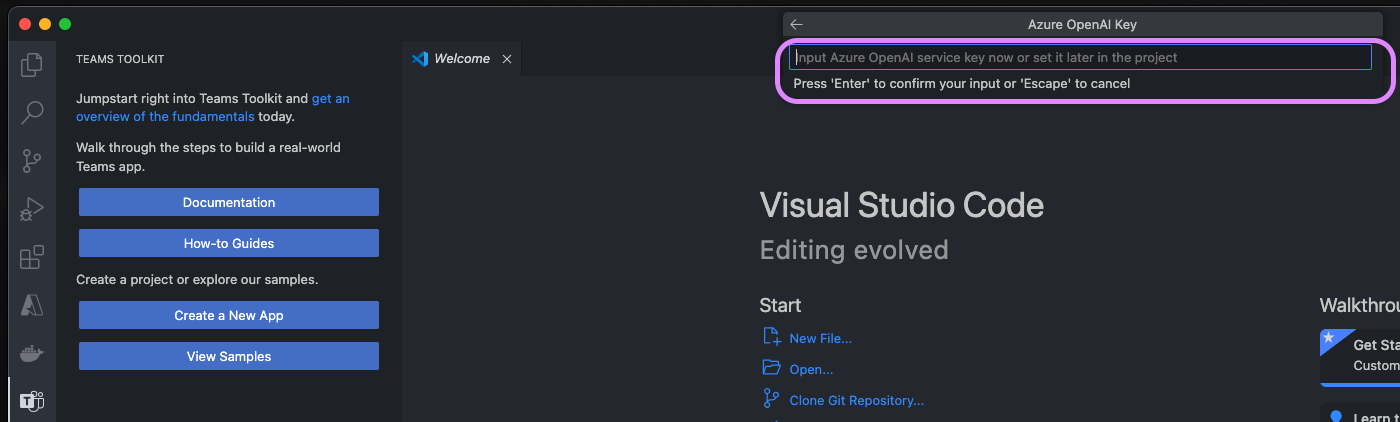Click the View Samples button
This screenshot has width=1400, height=422.
[x=229, y=356]
